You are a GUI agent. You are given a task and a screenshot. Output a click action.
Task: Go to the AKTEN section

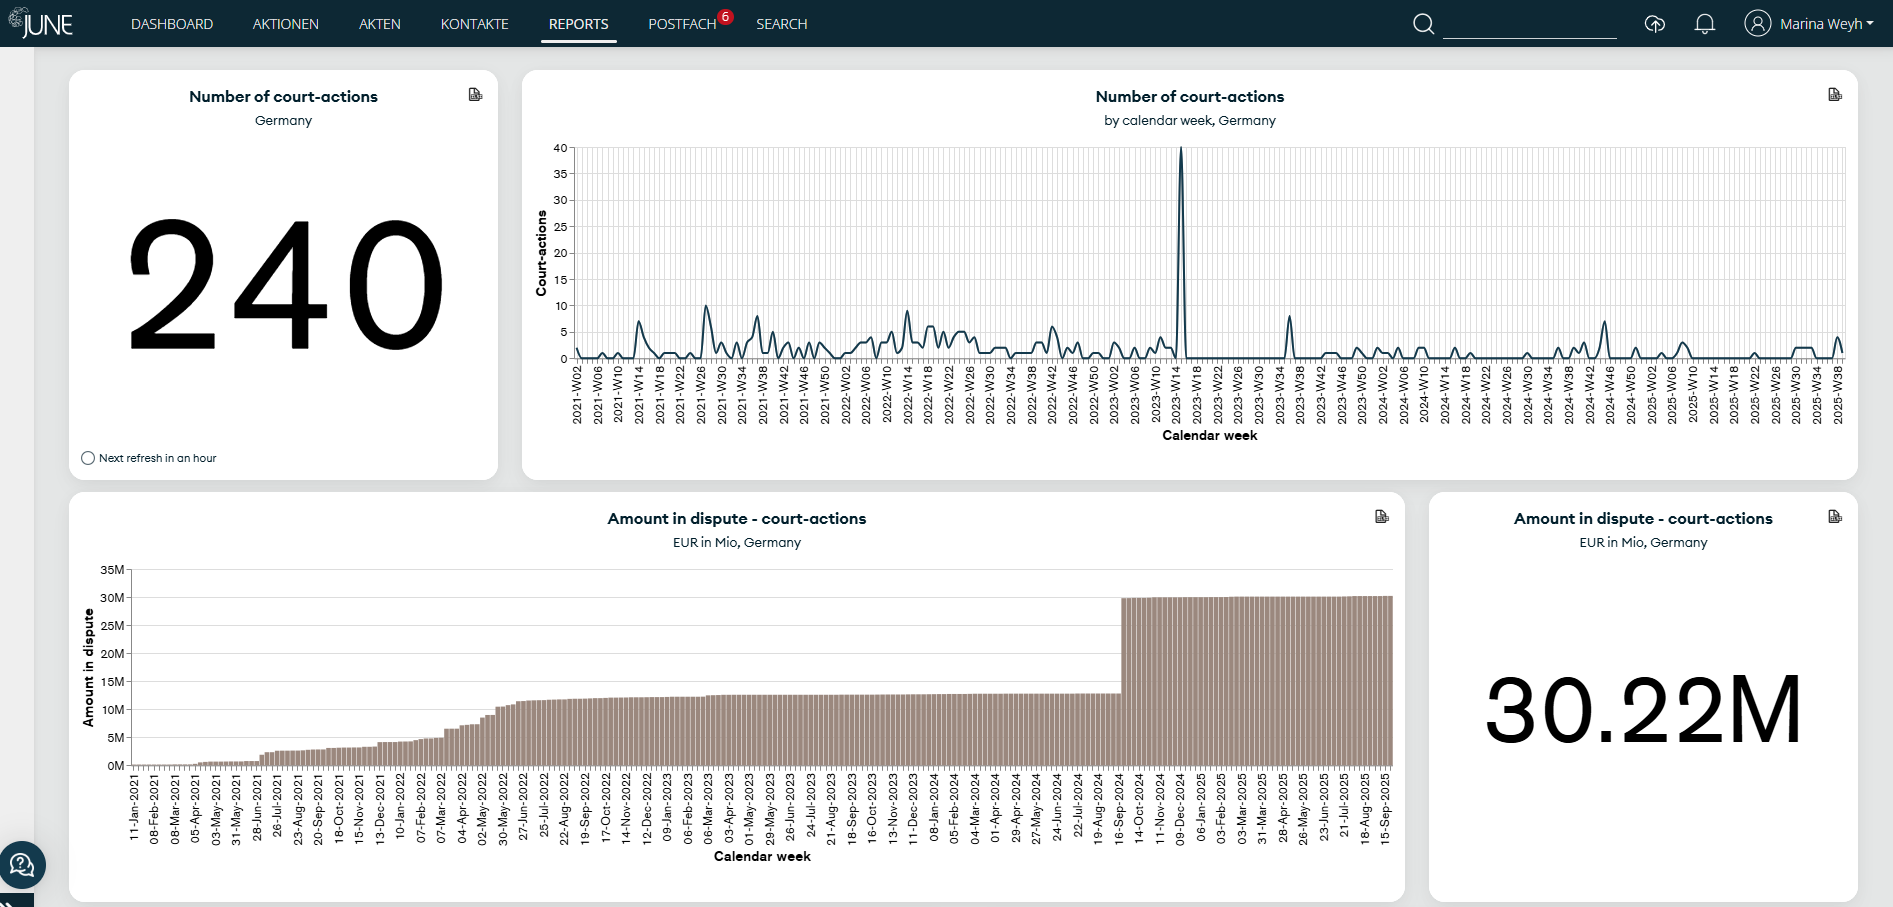point(380,24)
